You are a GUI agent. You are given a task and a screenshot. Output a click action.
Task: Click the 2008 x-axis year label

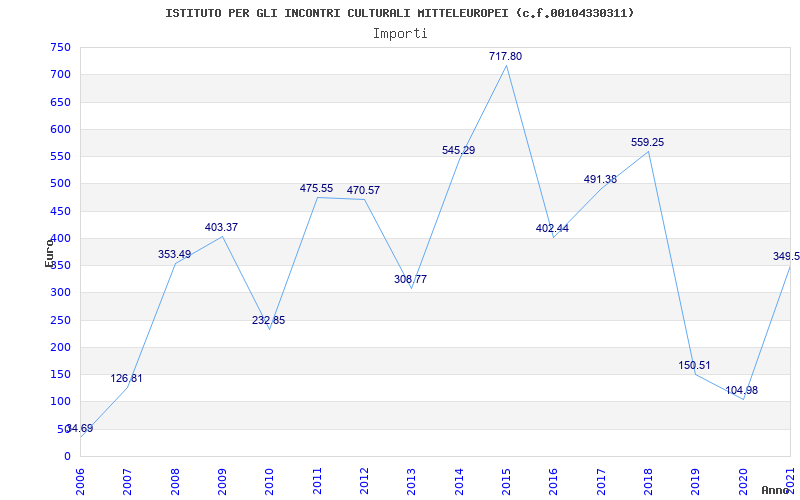point(175,481)
